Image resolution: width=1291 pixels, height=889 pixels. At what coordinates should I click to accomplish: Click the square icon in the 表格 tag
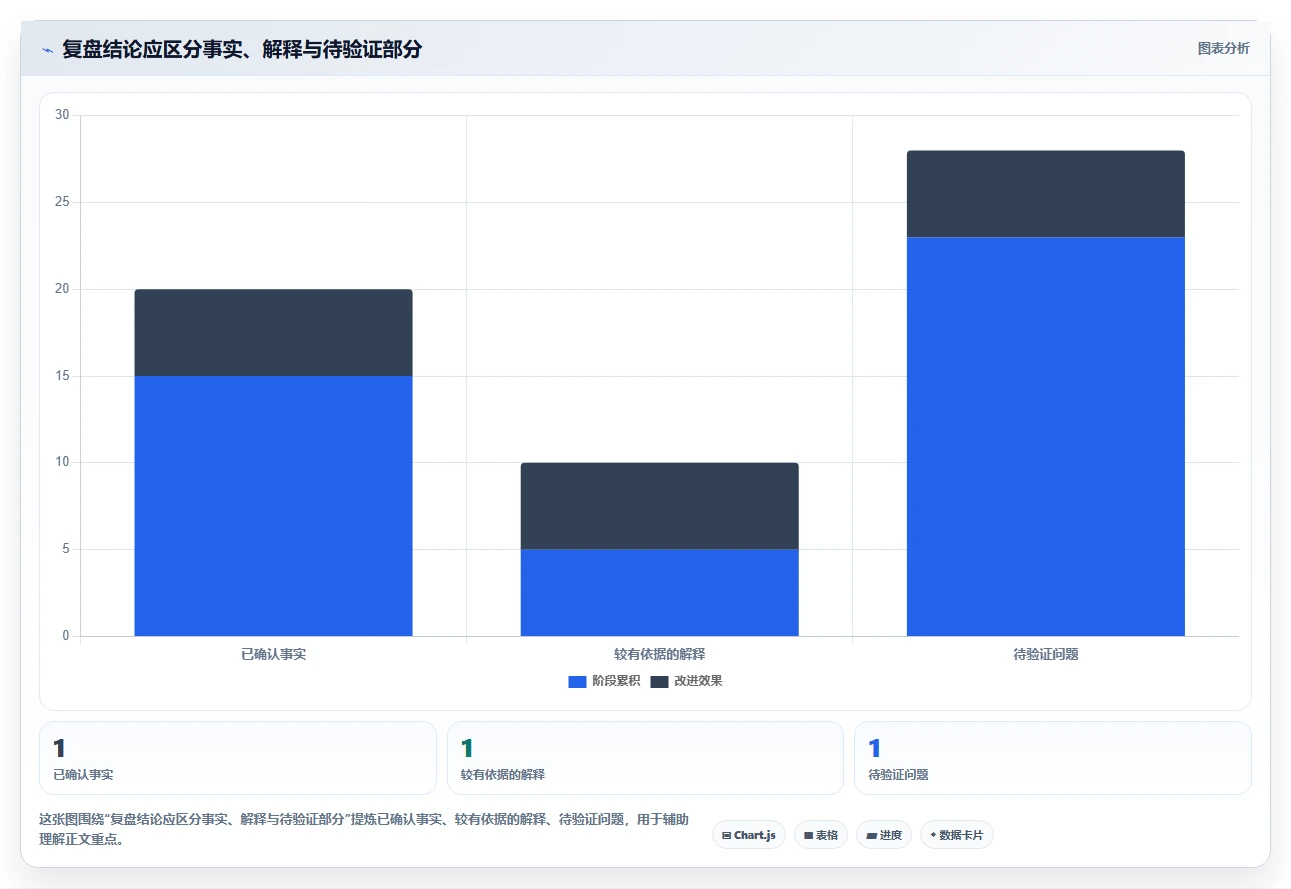pos(808,835)
